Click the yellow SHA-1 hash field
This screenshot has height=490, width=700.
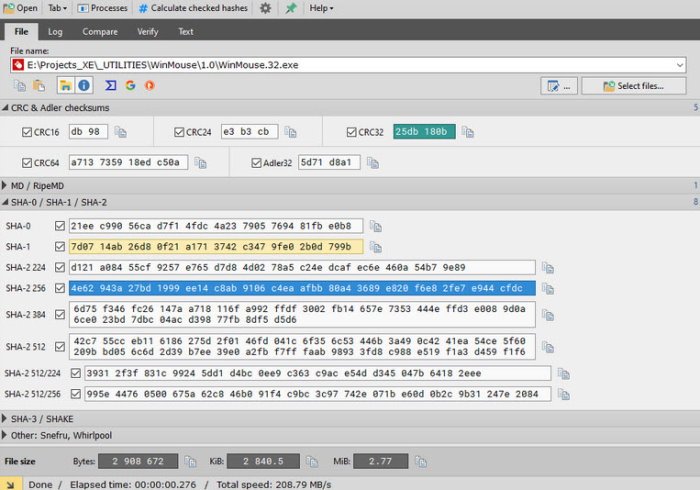(216, 246)
